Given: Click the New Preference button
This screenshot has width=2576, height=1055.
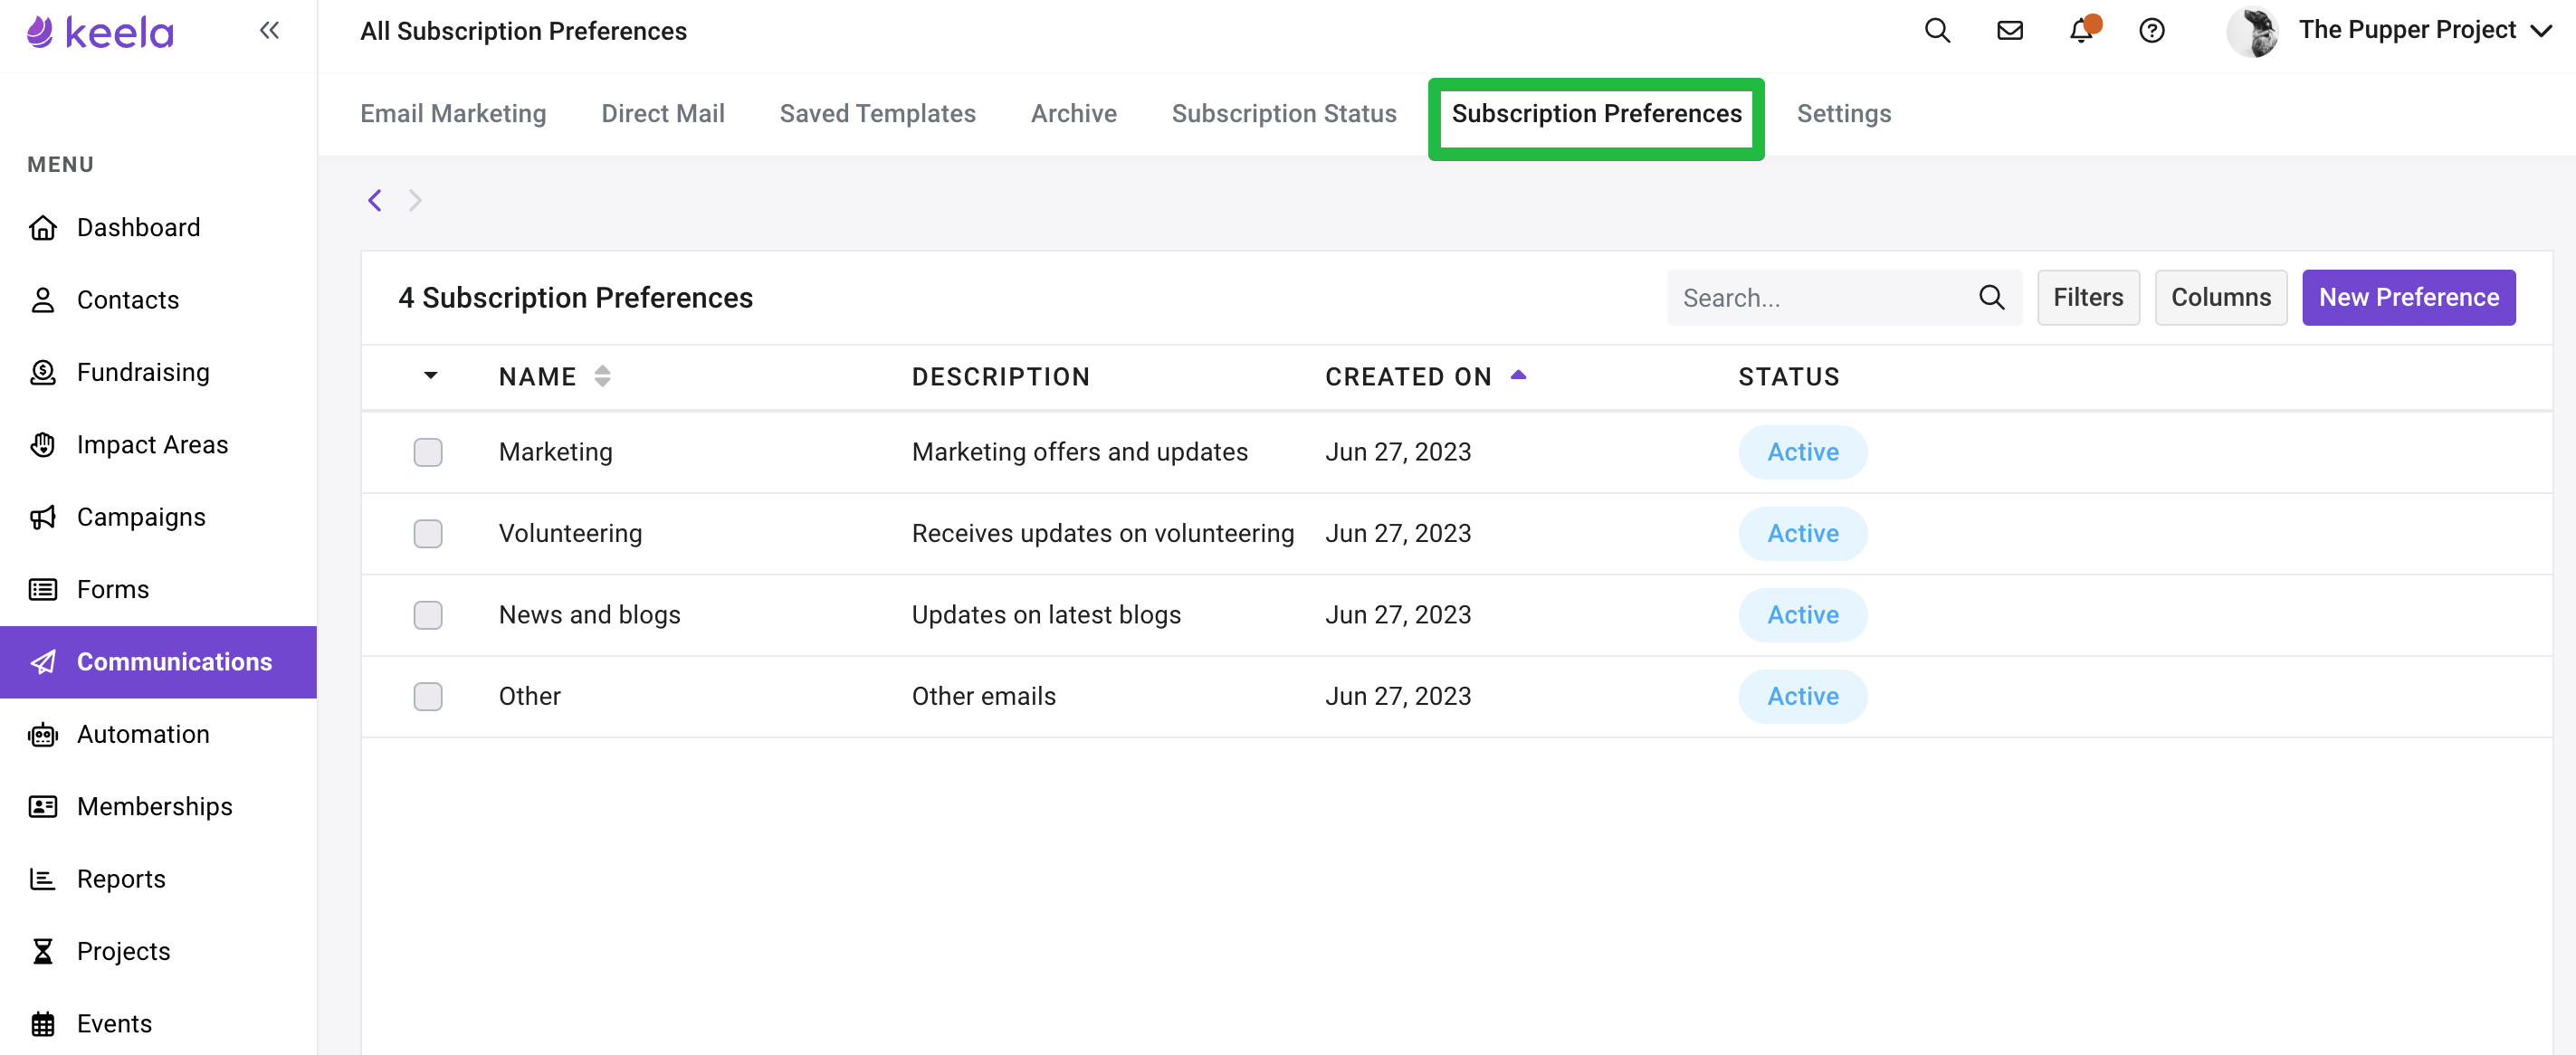Looking at the screenshot, I should click(x=2408, y=298).
